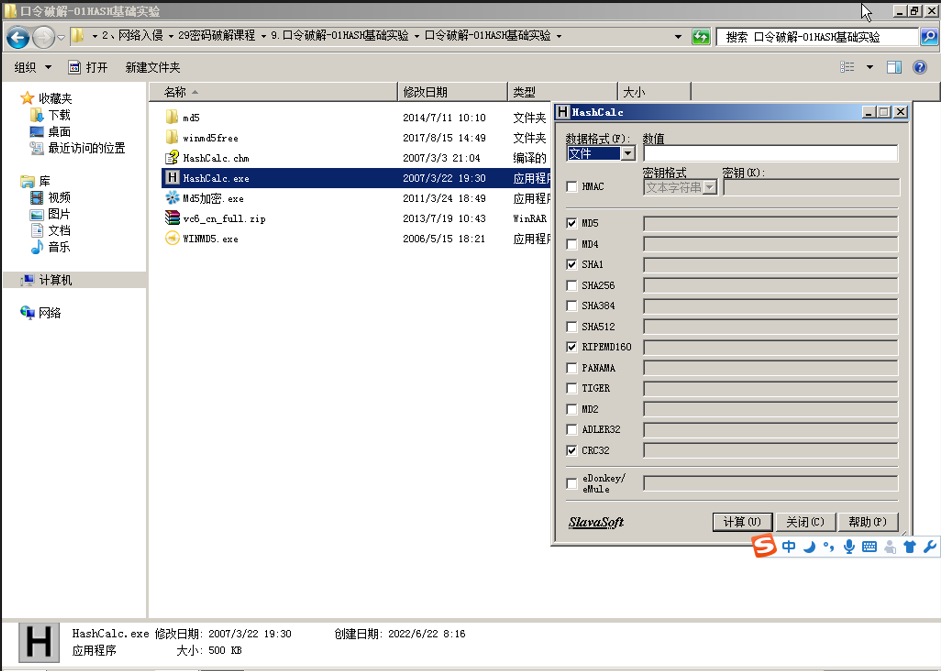Viewport: 941px width, 671px height.
Task: Uncheck the SHA1 checkbox
Action: pyautogui.click(x=572, y=265)
